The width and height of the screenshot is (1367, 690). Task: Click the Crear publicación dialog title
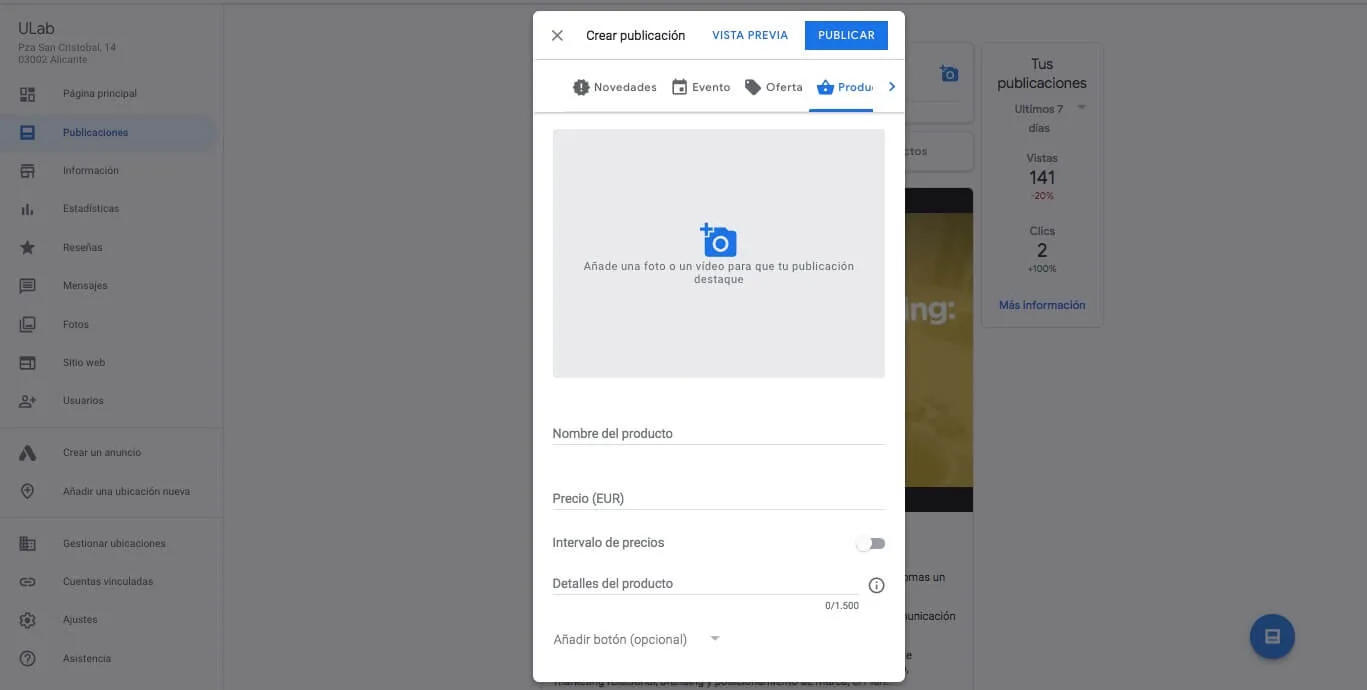(x=635, y=35)
